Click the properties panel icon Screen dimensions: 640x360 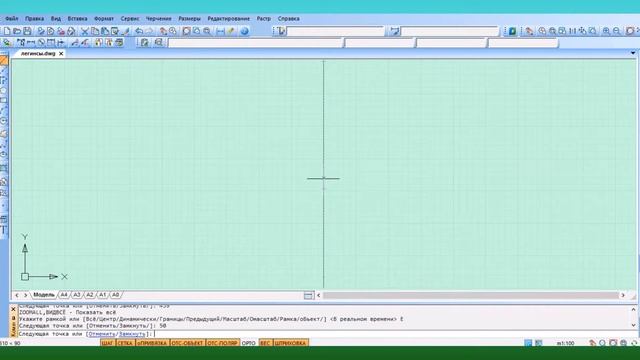coord(145,42)
